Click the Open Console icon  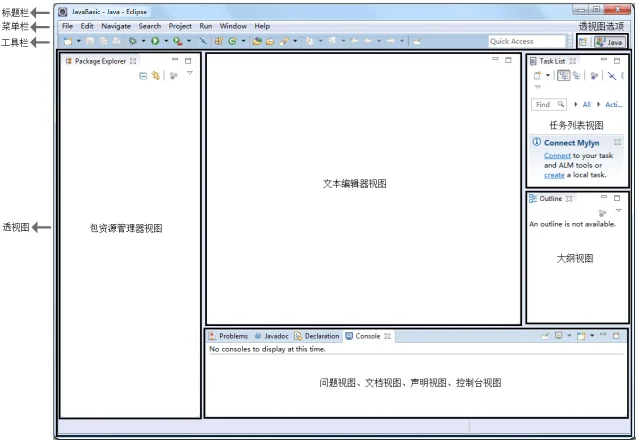pos(581,336)
